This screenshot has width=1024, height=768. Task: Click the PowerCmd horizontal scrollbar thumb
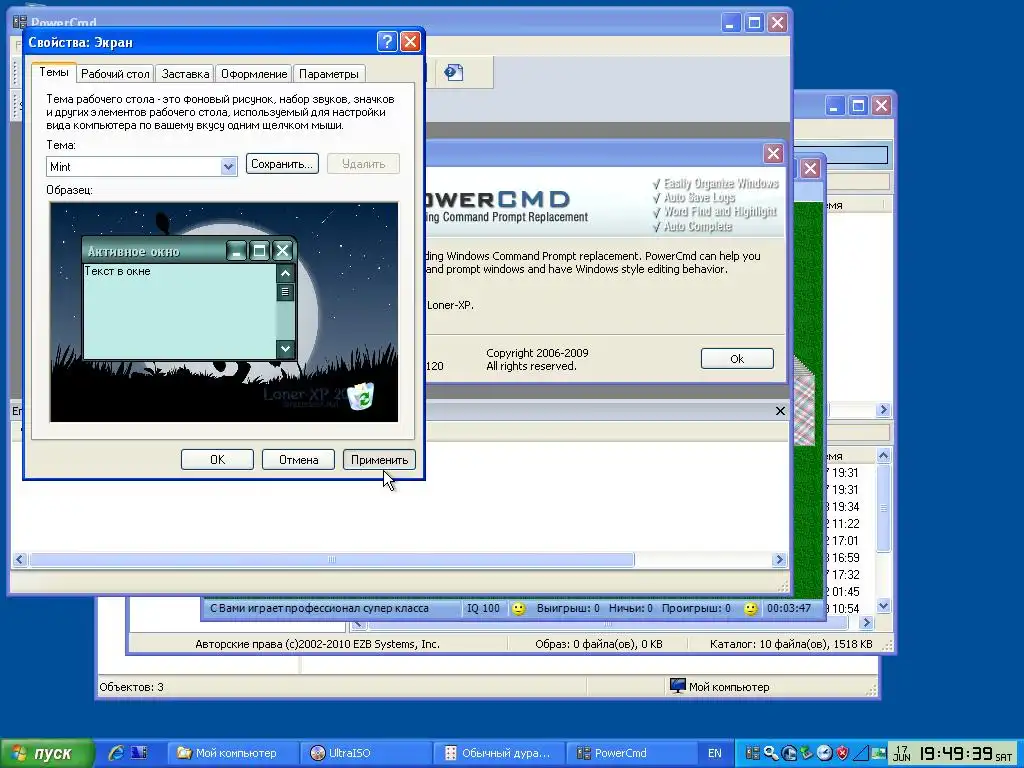[x=331, y=560]
